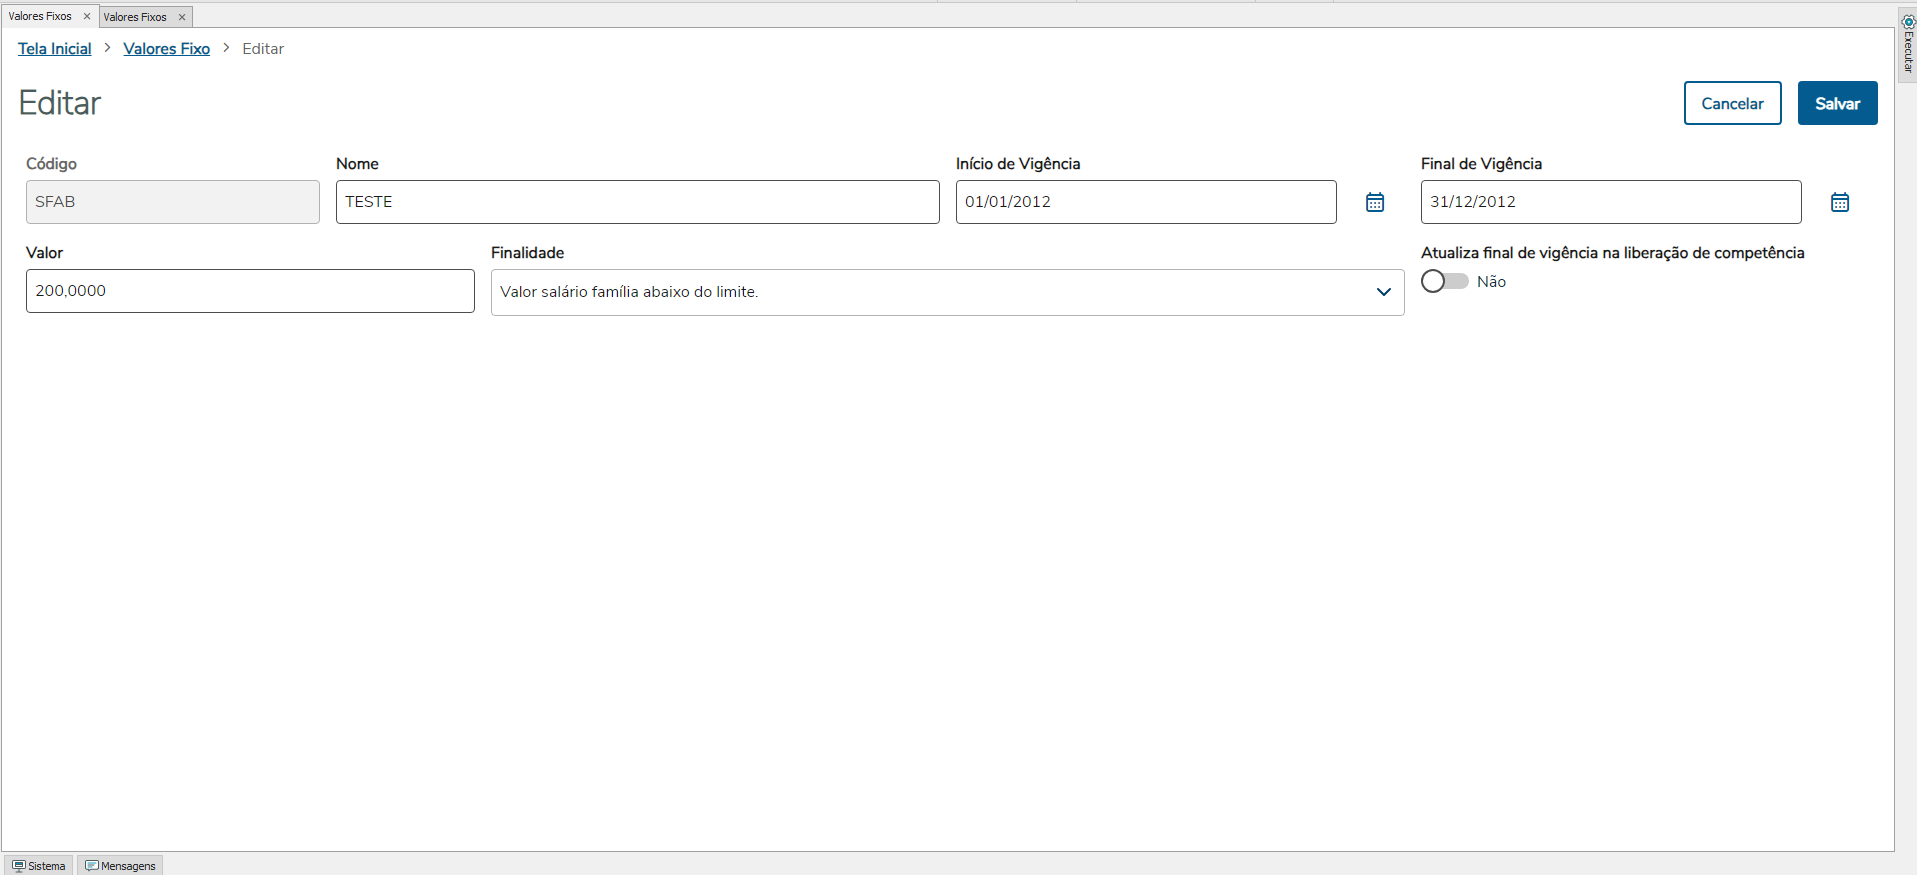Open the Mensagens tab in the bottom bar
This screenshot has height=875, width=1917.
pyautogui.click(x=120, y=866)
